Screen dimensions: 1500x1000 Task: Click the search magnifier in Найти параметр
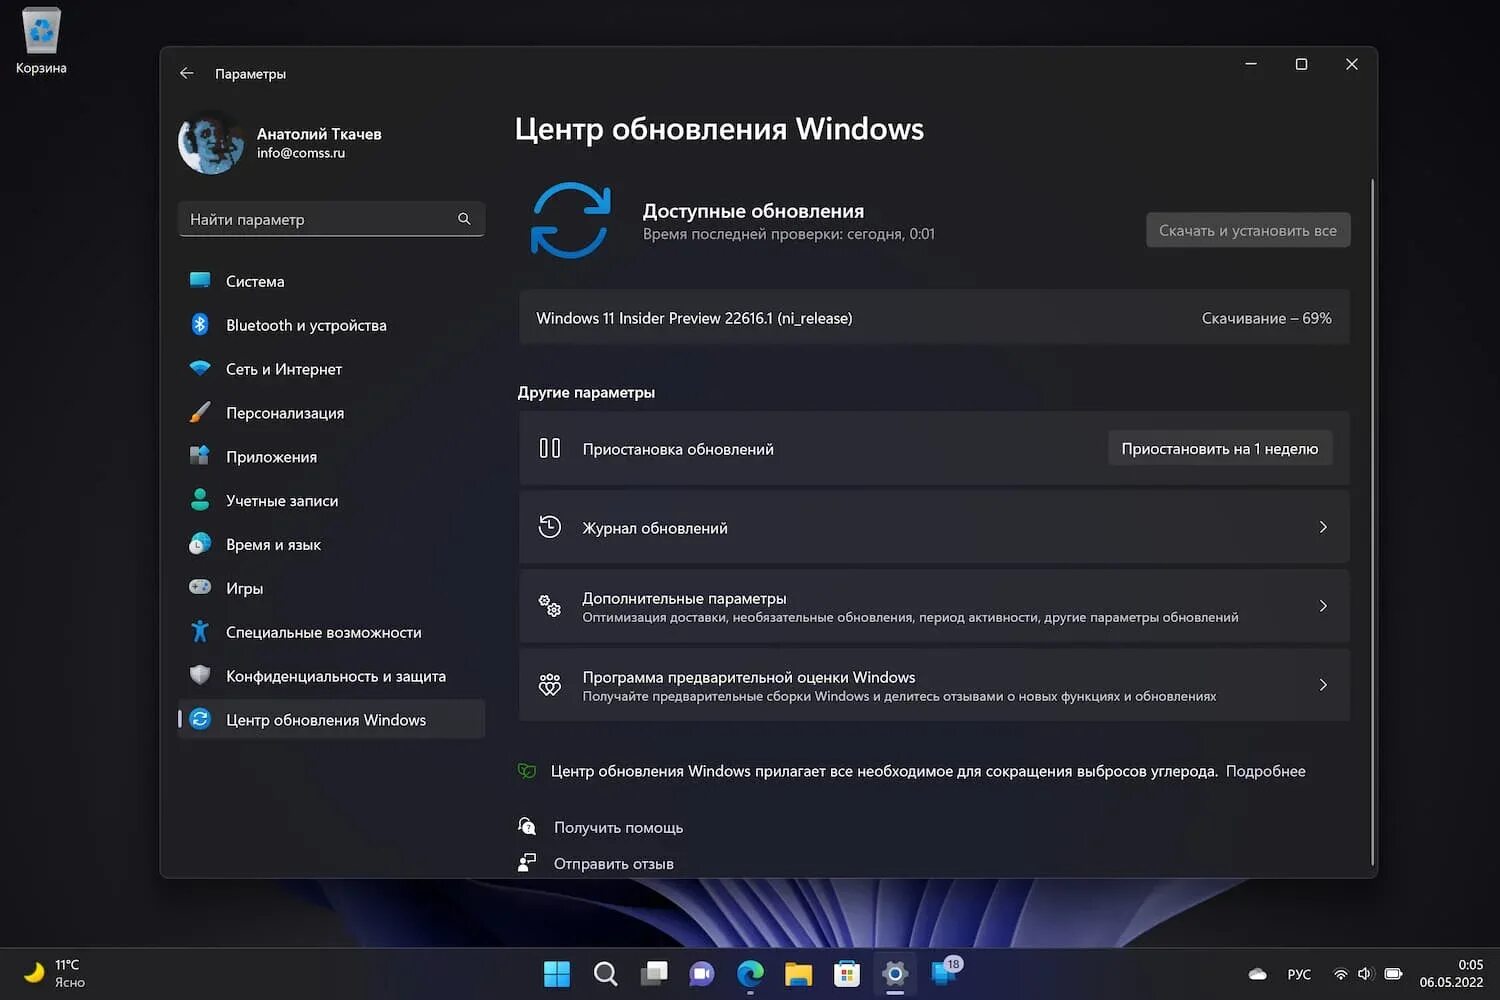point(464,219)
